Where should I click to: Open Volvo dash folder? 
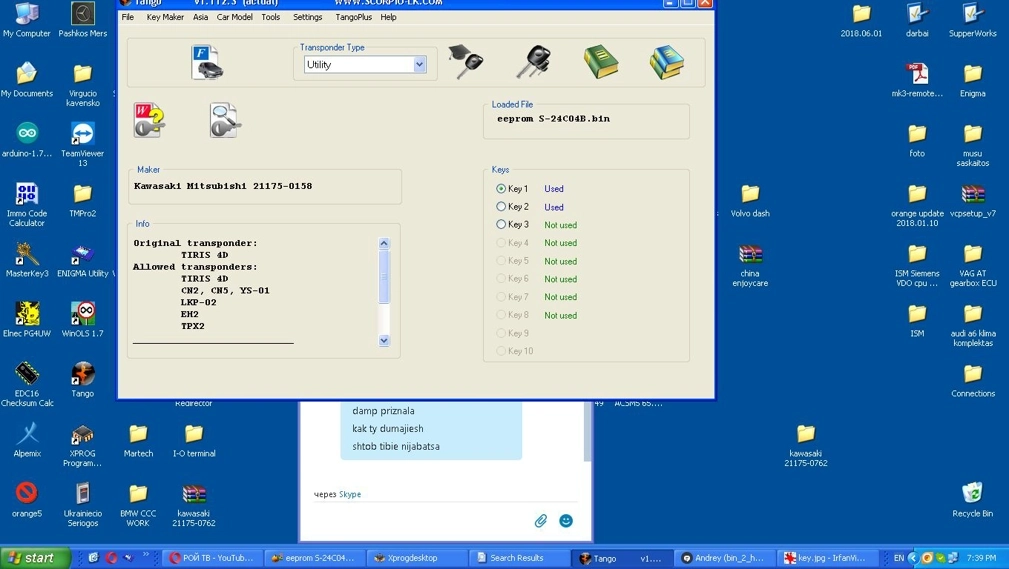pyautogui.click(x=750, y=200)
